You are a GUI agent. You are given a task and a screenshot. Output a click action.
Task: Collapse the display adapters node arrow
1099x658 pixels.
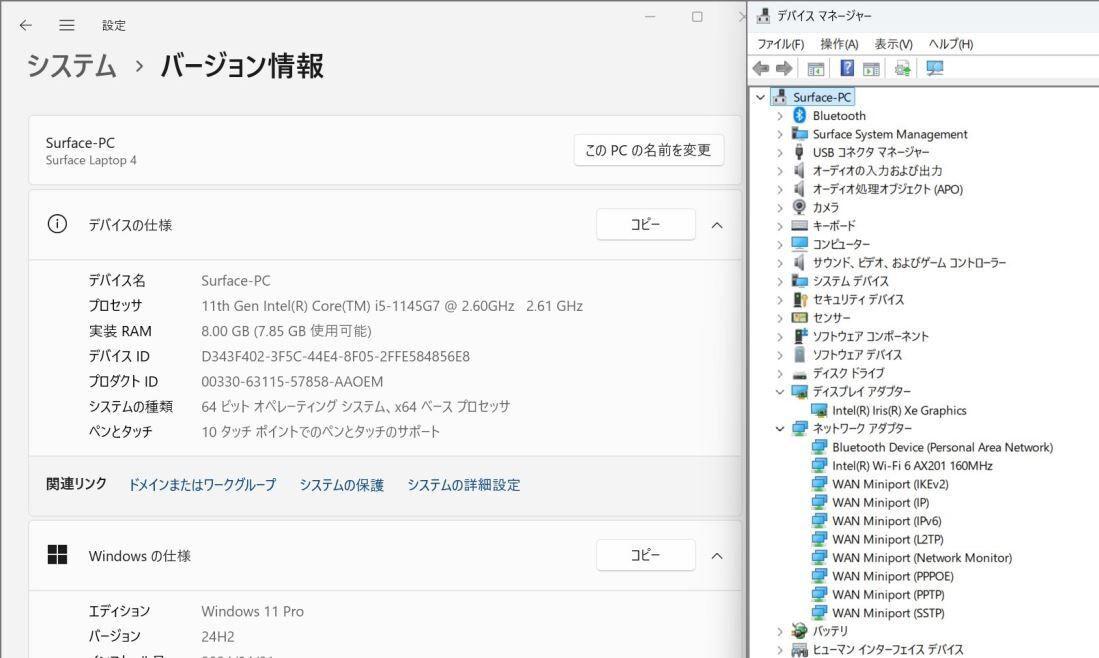(x=780, y=392)
